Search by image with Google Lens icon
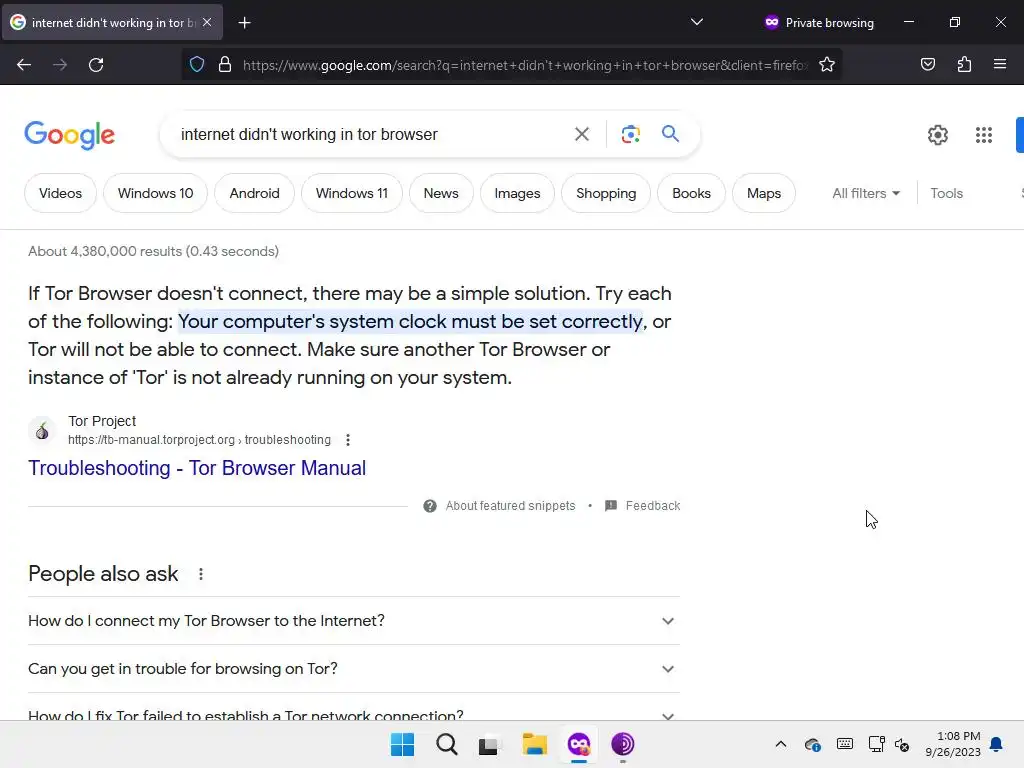1024x768 pixels. [630, 135]
